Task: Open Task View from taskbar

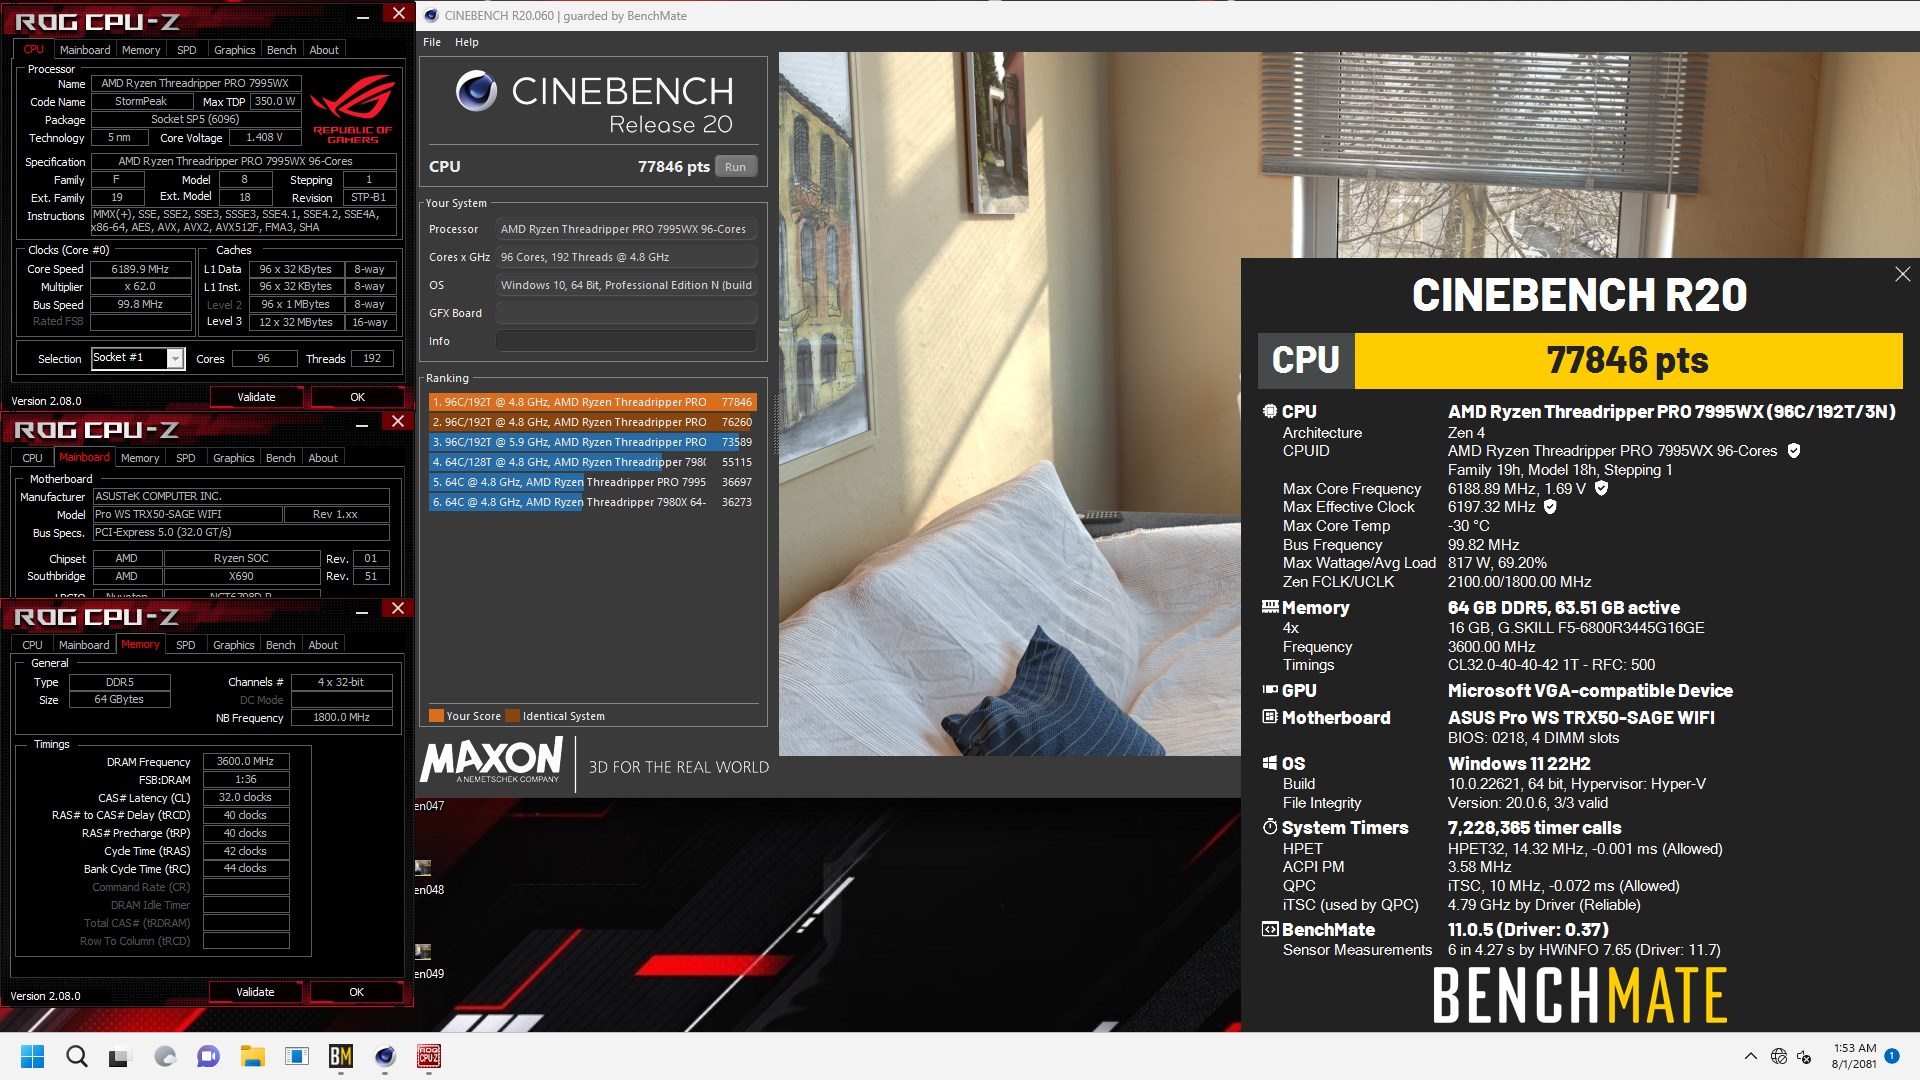Action: (x=121, y=1056)
